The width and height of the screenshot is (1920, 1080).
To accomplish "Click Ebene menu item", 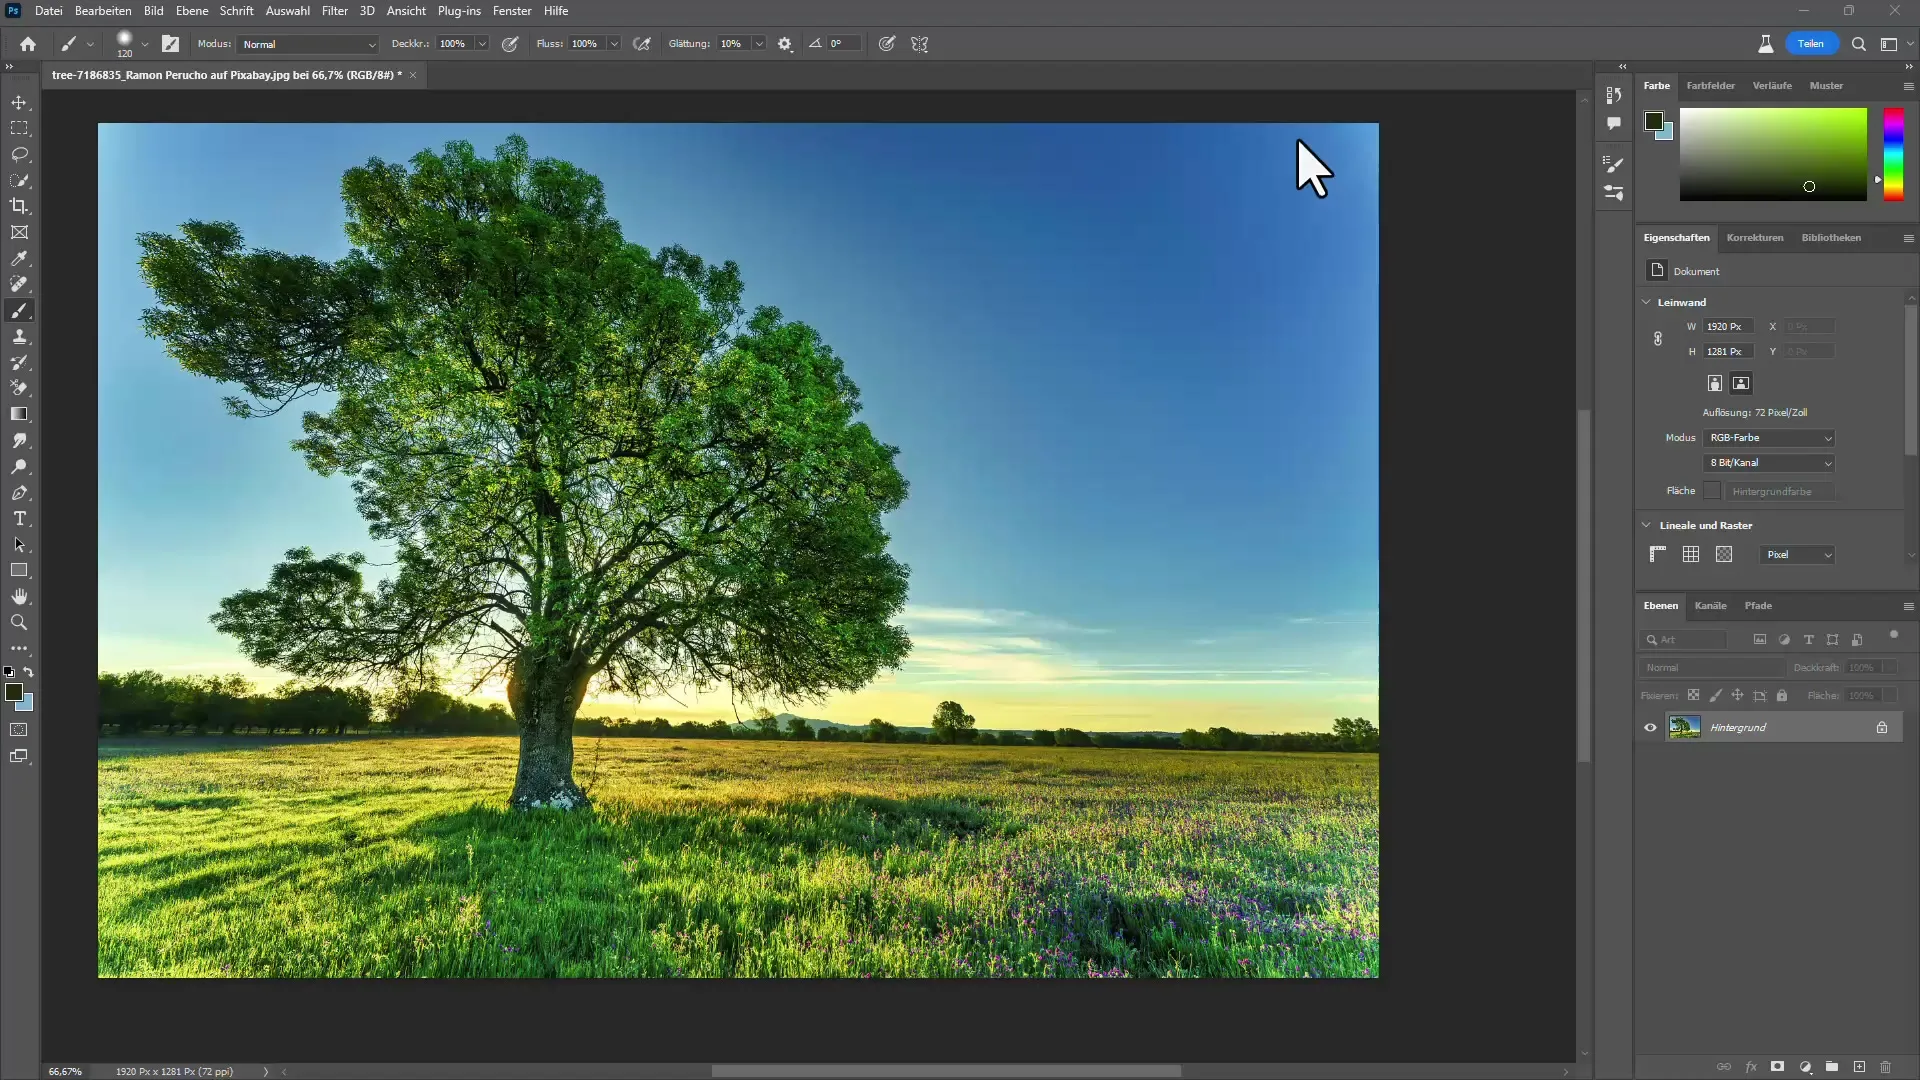I will 191,11.
